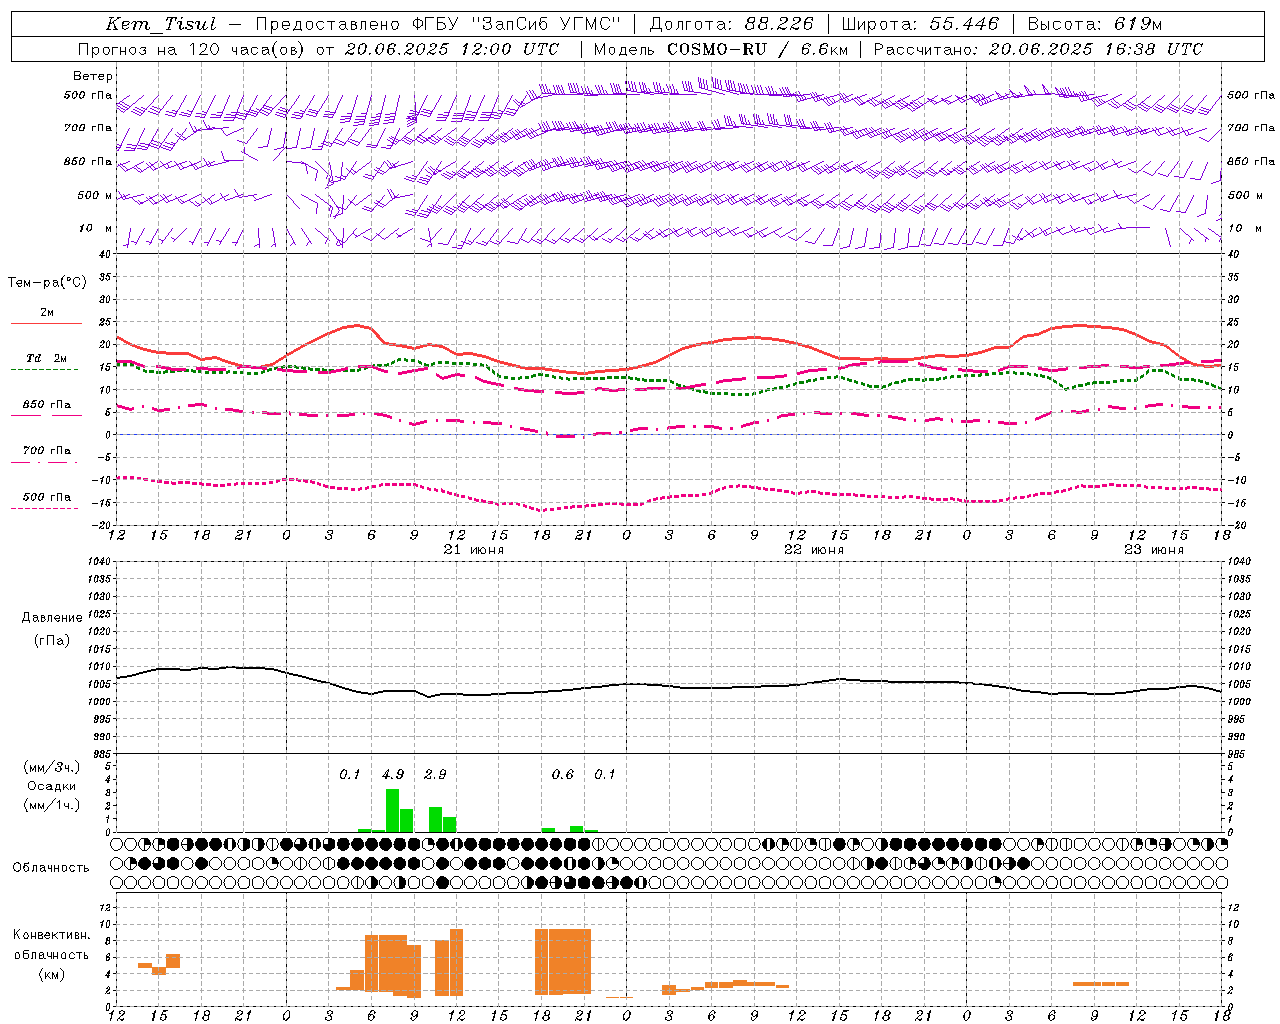The width and height of the screenshot is (1280, 1024).
Task: Click the Конвективн. convective cloud label
Action: (52, 935)
